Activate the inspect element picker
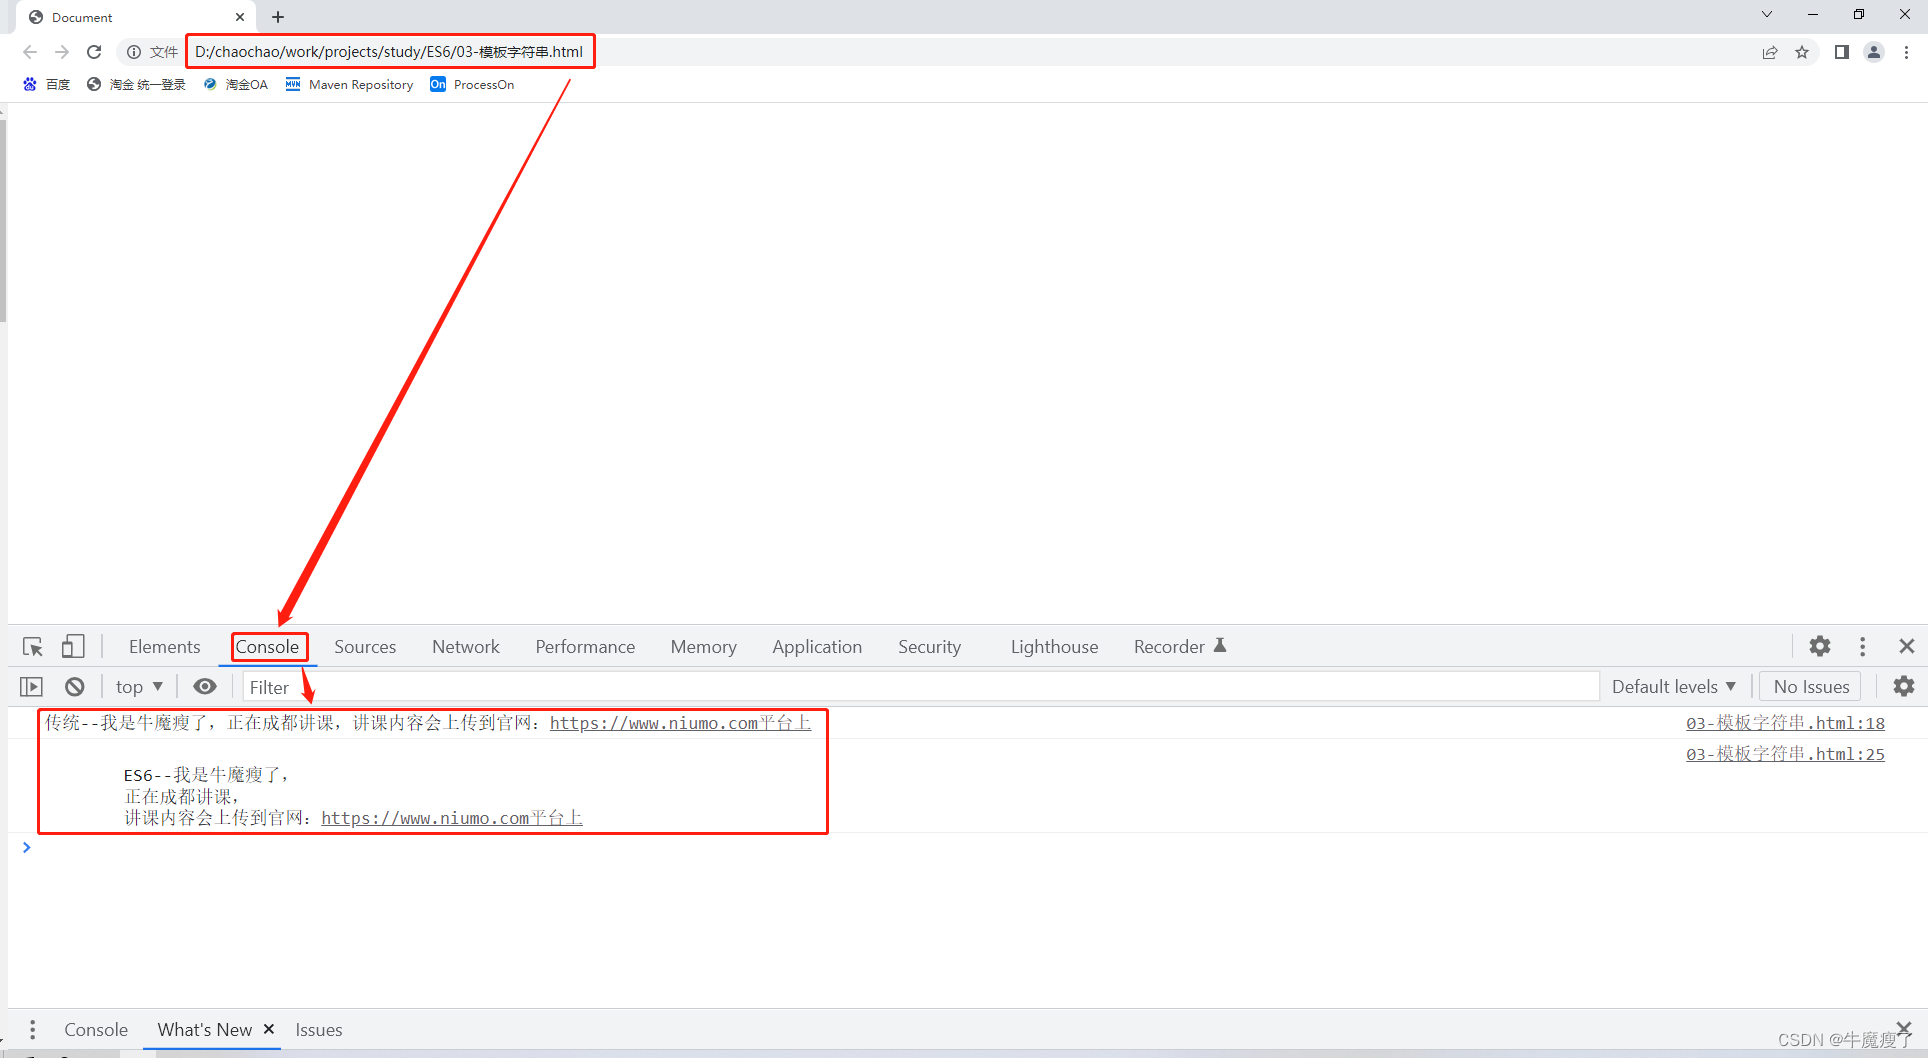The image size is (1928, 1058). click(33, 647)
